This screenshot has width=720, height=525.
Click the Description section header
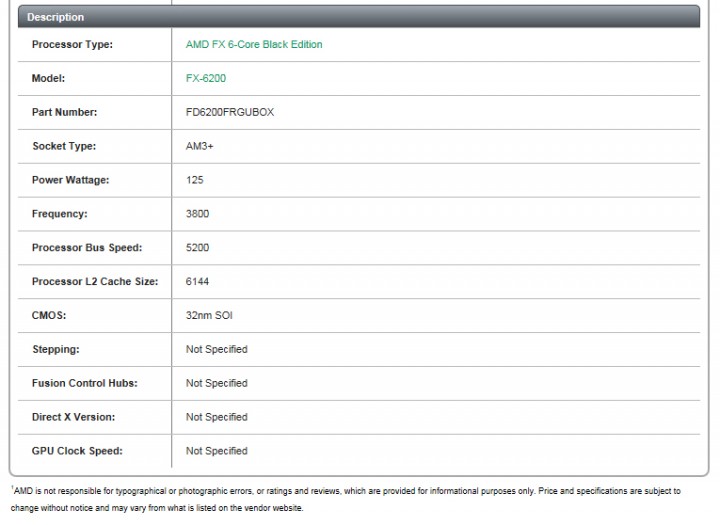56,17
